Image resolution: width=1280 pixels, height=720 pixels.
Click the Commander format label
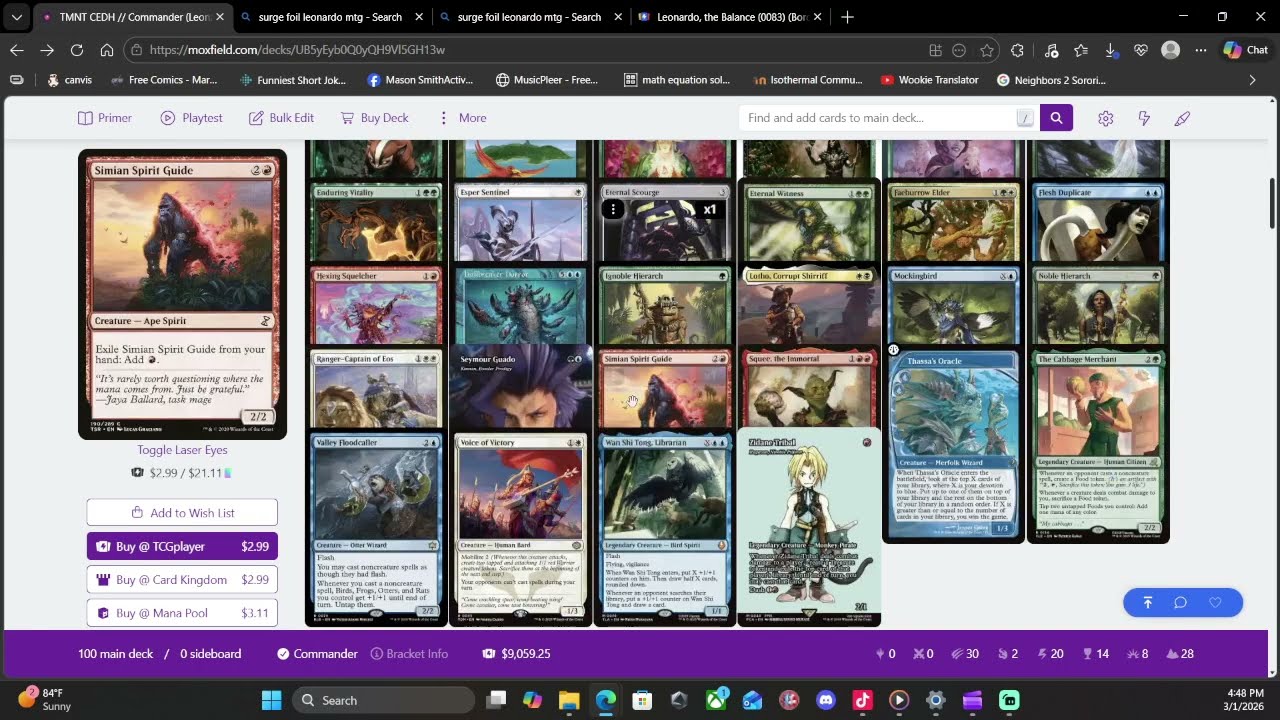click(318, 654)
